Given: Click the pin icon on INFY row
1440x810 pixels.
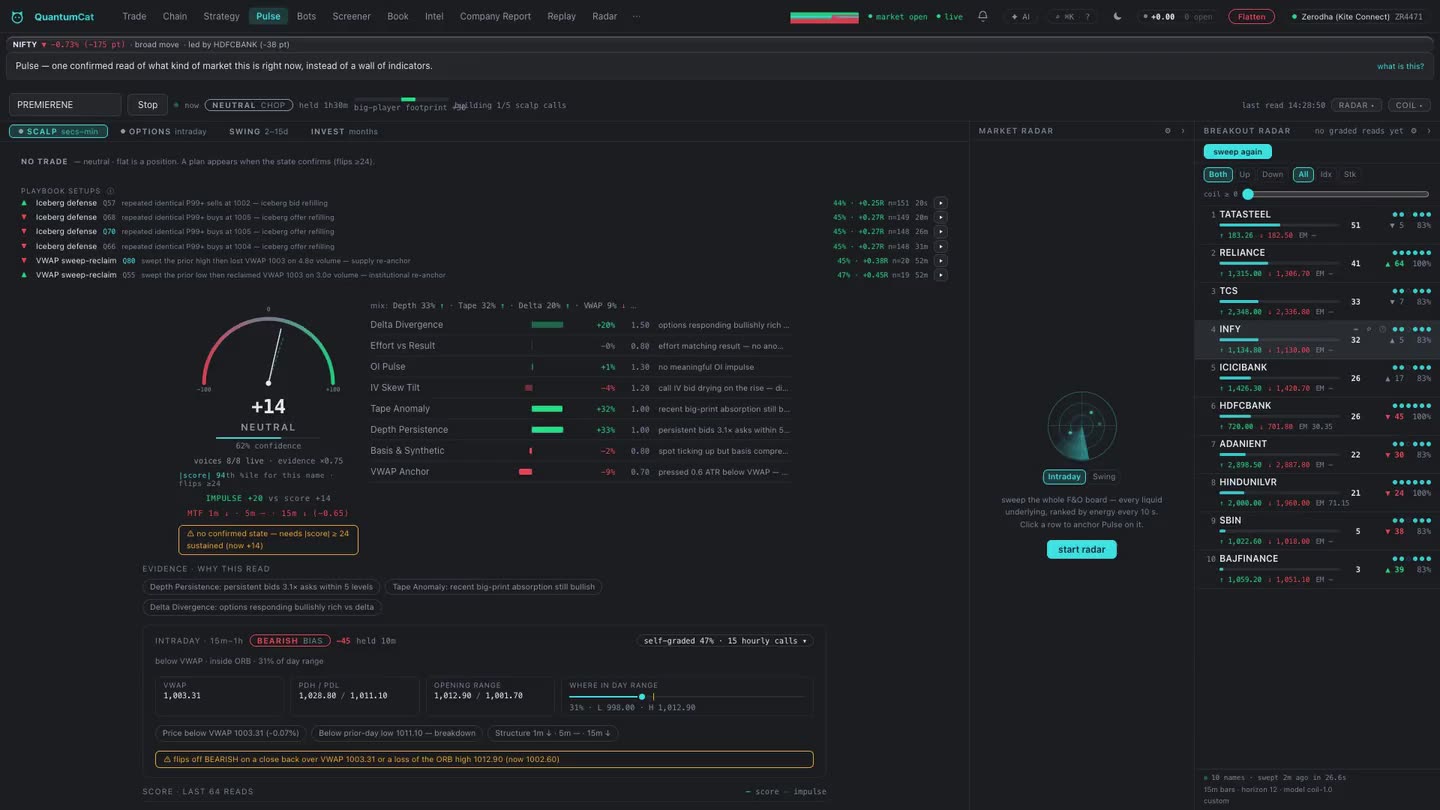Looking at the screenshot, I should coord(1369,329).
